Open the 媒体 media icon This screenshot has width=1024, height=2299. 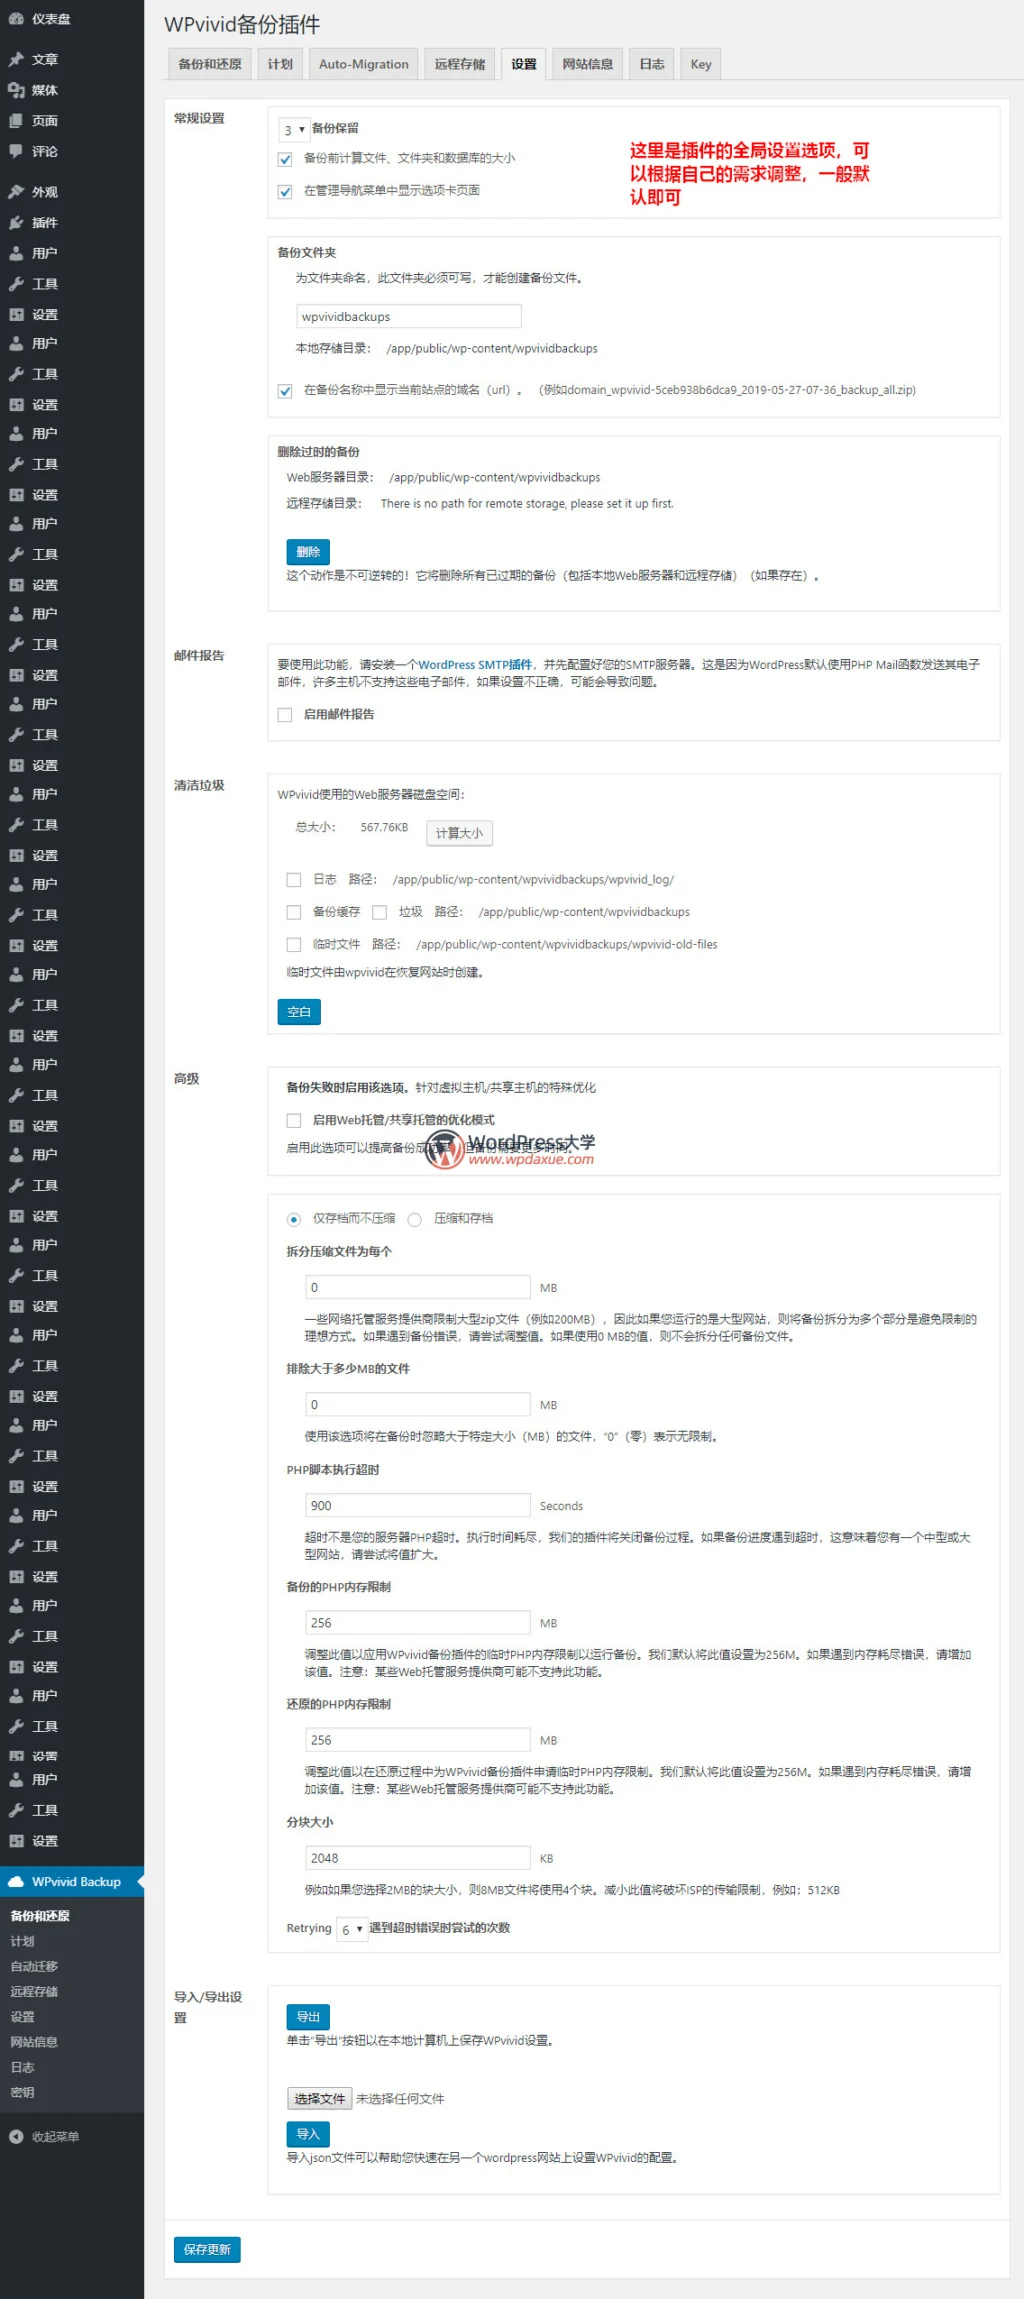point(16,90)
